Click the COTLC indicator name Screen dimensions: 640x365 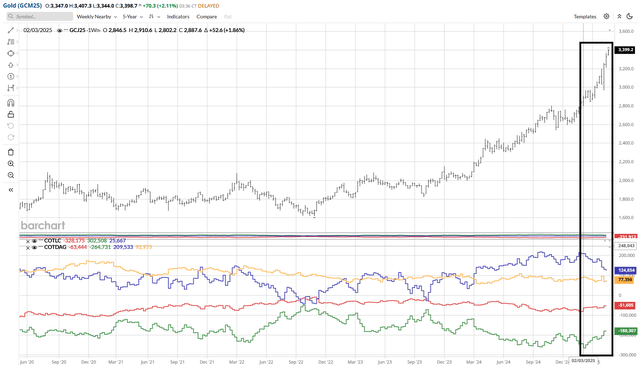coord(52,241)
